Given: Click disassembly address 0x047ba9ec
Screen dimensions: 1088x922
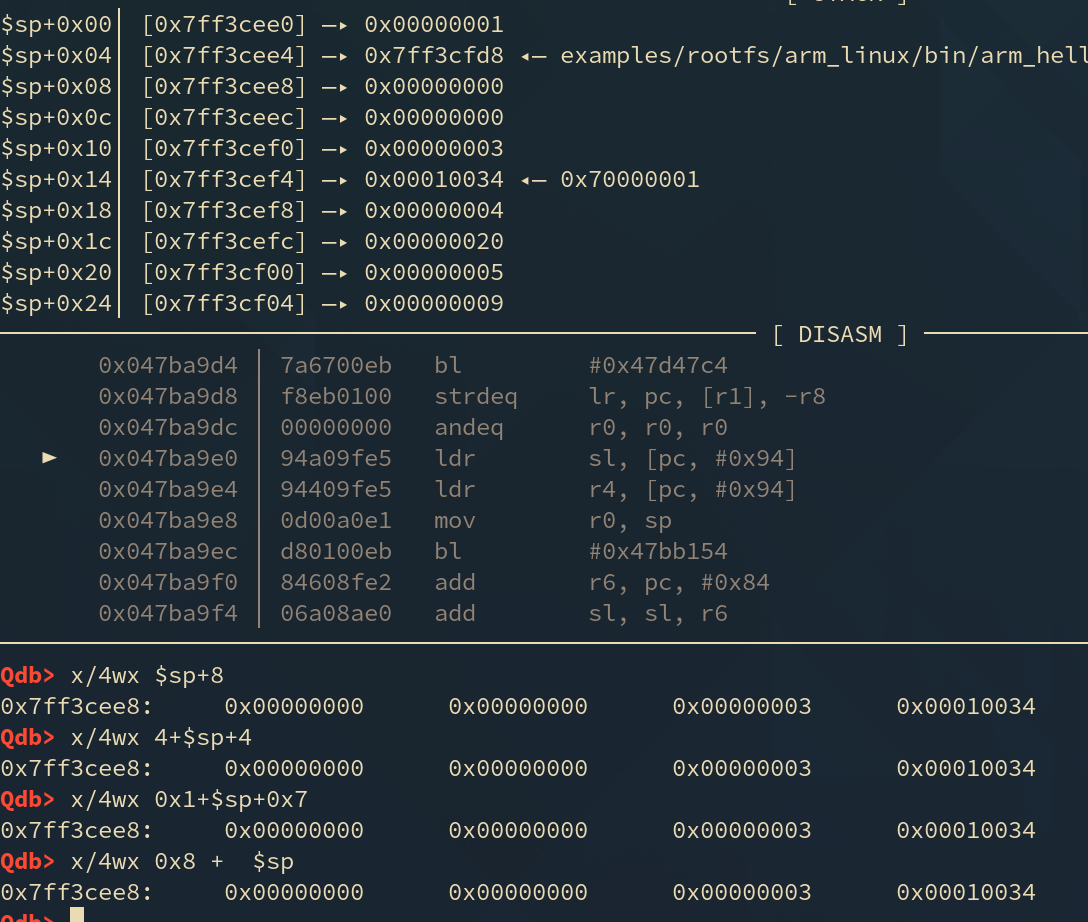Looking at the screenshot, I should pyautogui.click(x=168, y=552).
